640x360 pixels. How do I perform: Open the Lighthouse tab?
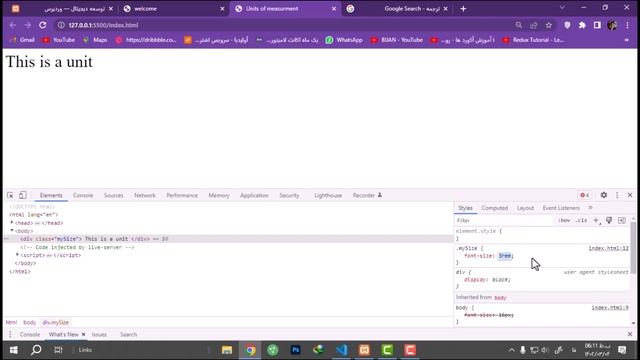(328, 196)
